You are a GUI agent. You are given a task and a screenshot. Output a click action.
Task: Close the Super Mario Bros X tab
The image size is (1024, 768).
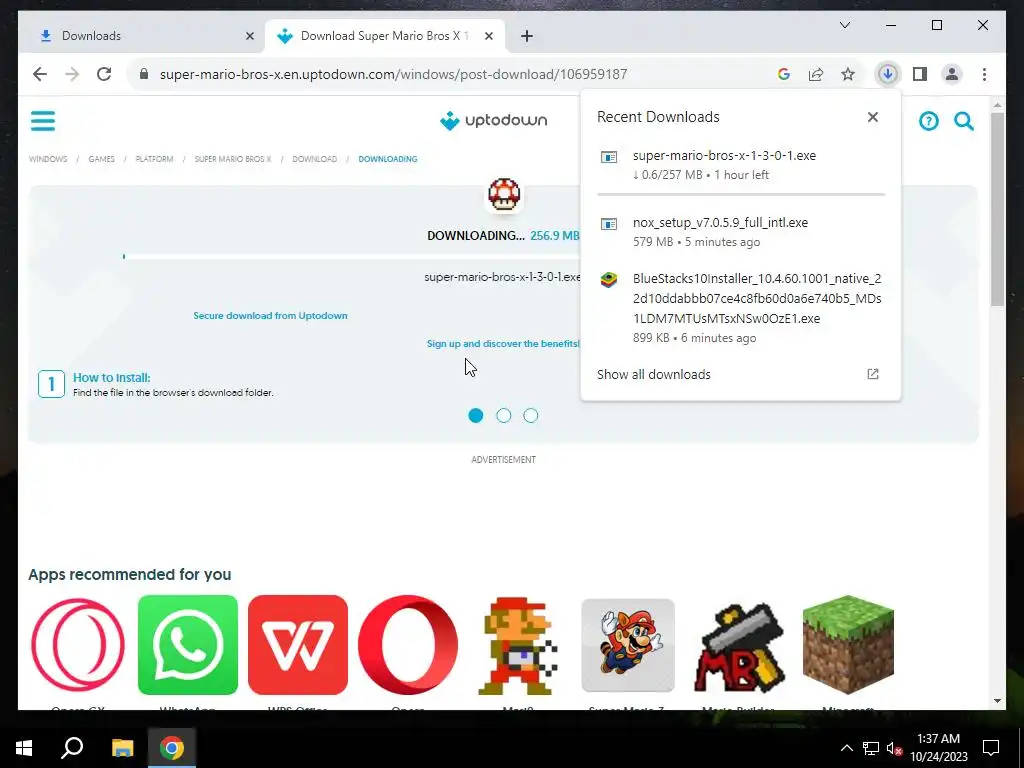point(488,36)
